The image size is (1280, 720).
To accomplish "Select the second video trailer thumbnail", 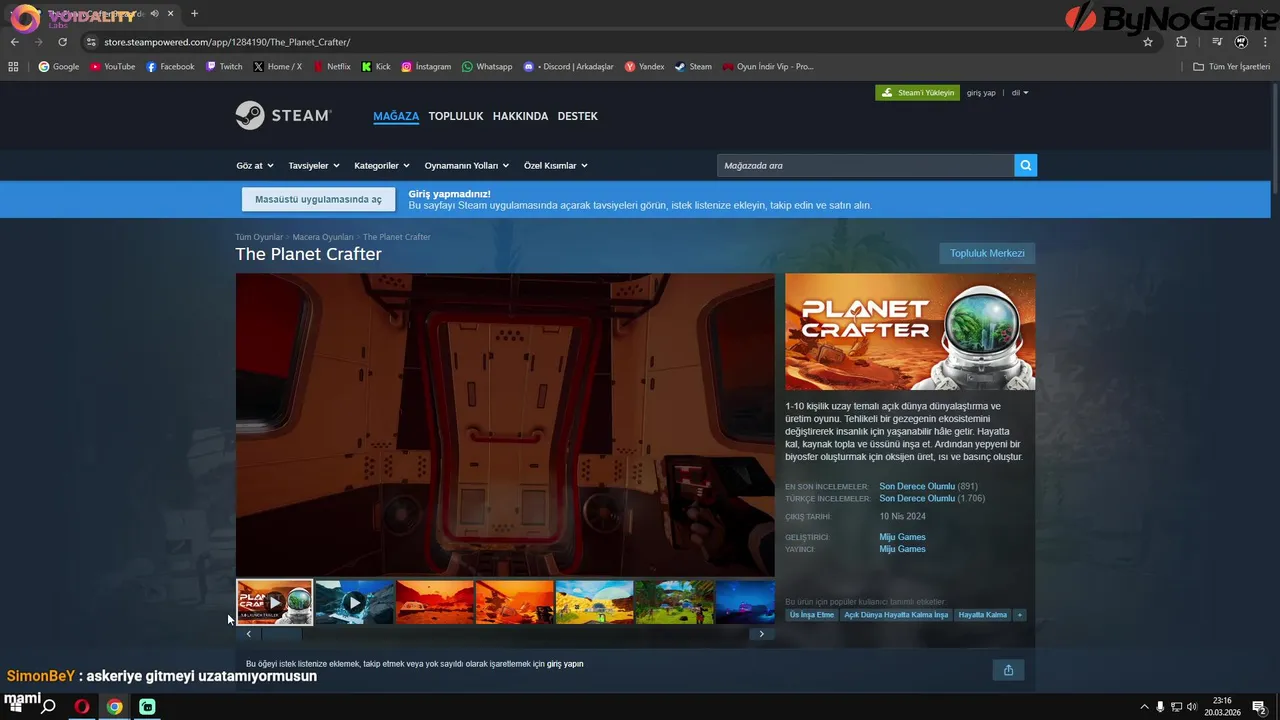I will tap(354, 603).
